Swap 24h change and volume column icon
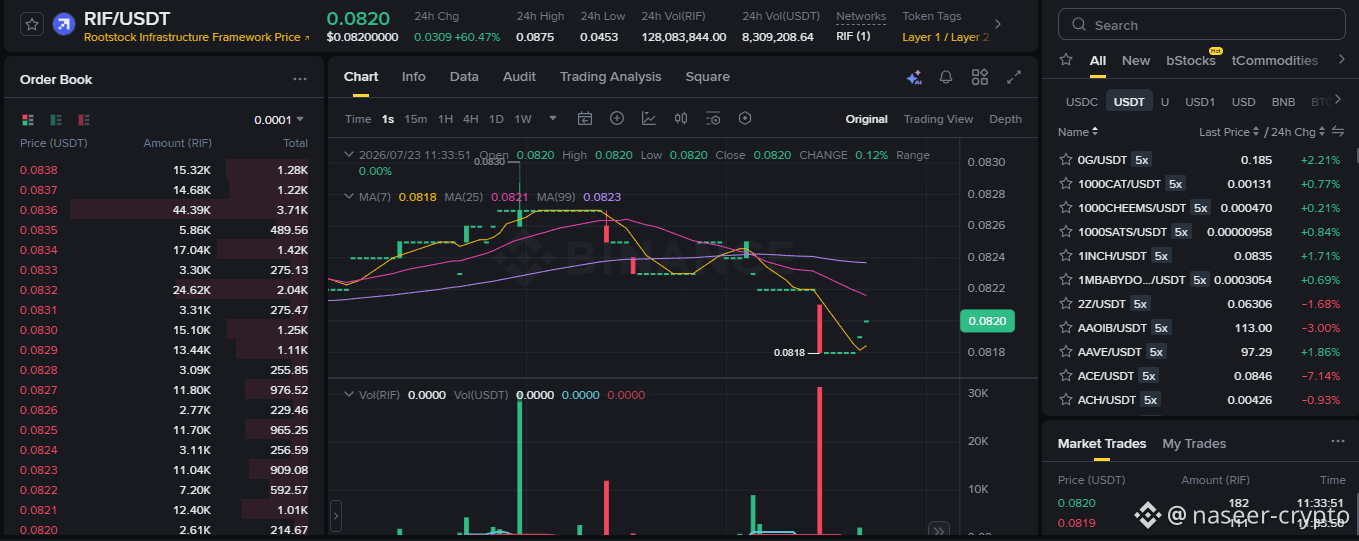The image size is (1359, 541). [1338, 132]
